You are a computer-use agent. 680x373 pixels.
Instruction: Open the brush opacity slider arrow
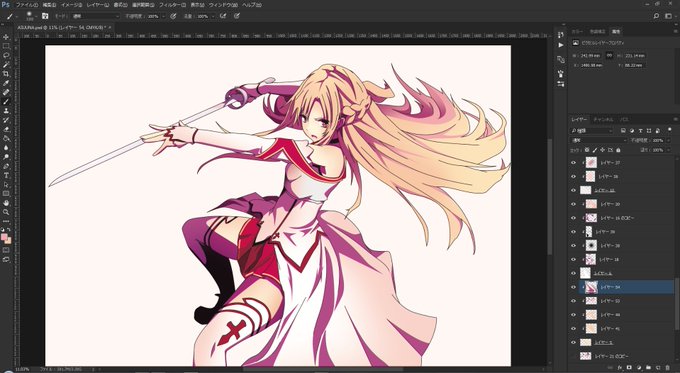(x=163, y=16)
